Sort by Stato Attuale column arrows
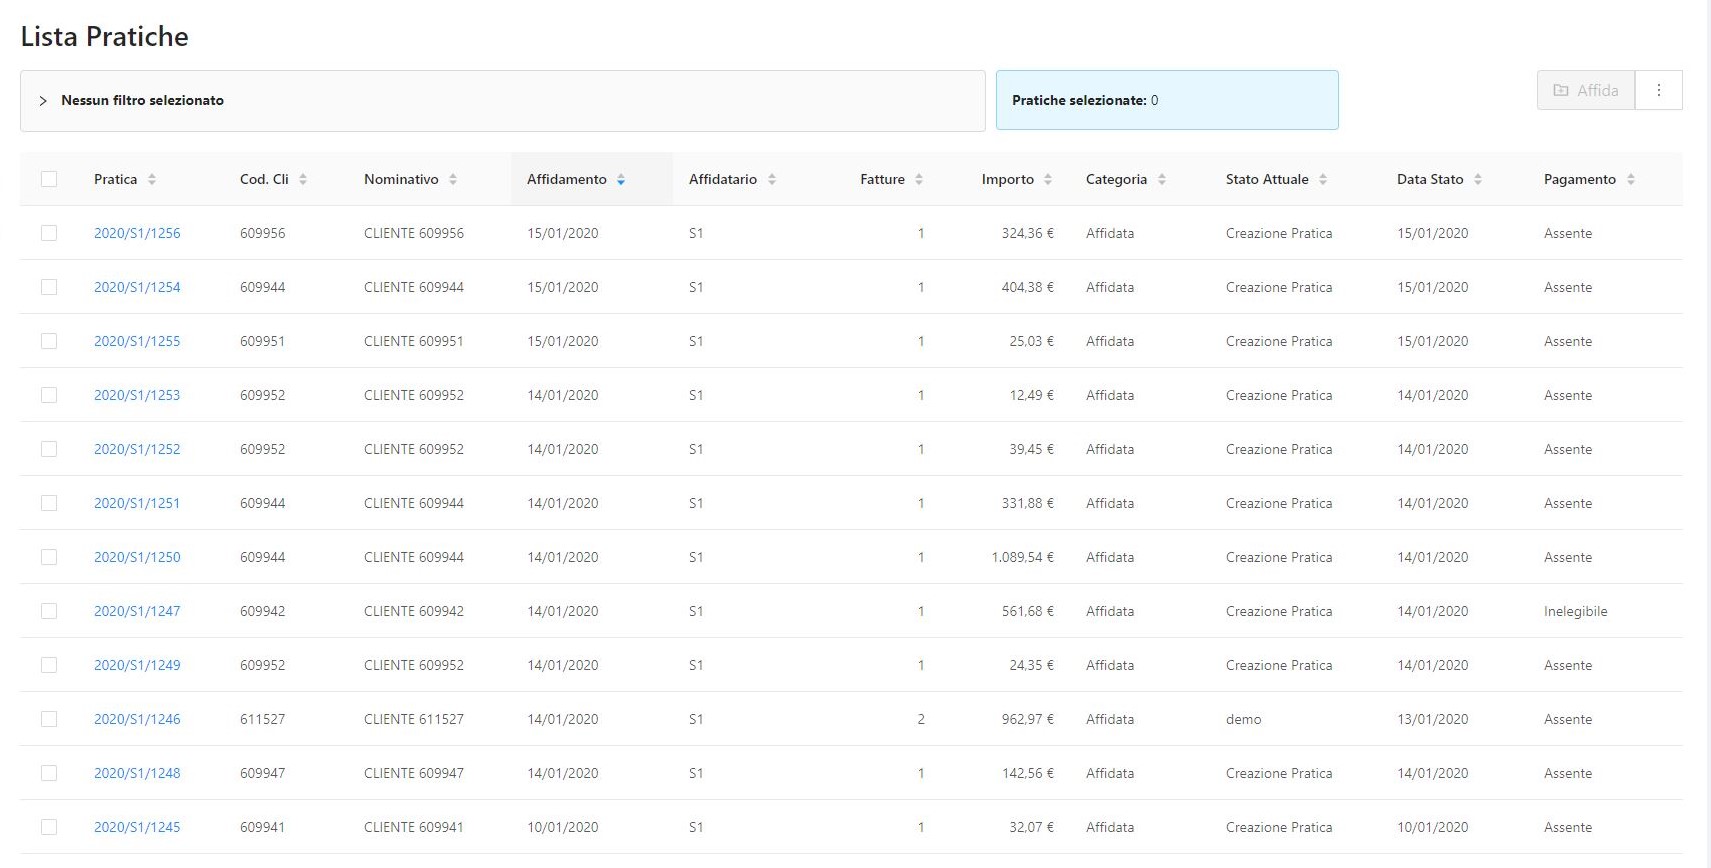The height and width of the screenshot is (868, 1711). point(1323,180)
